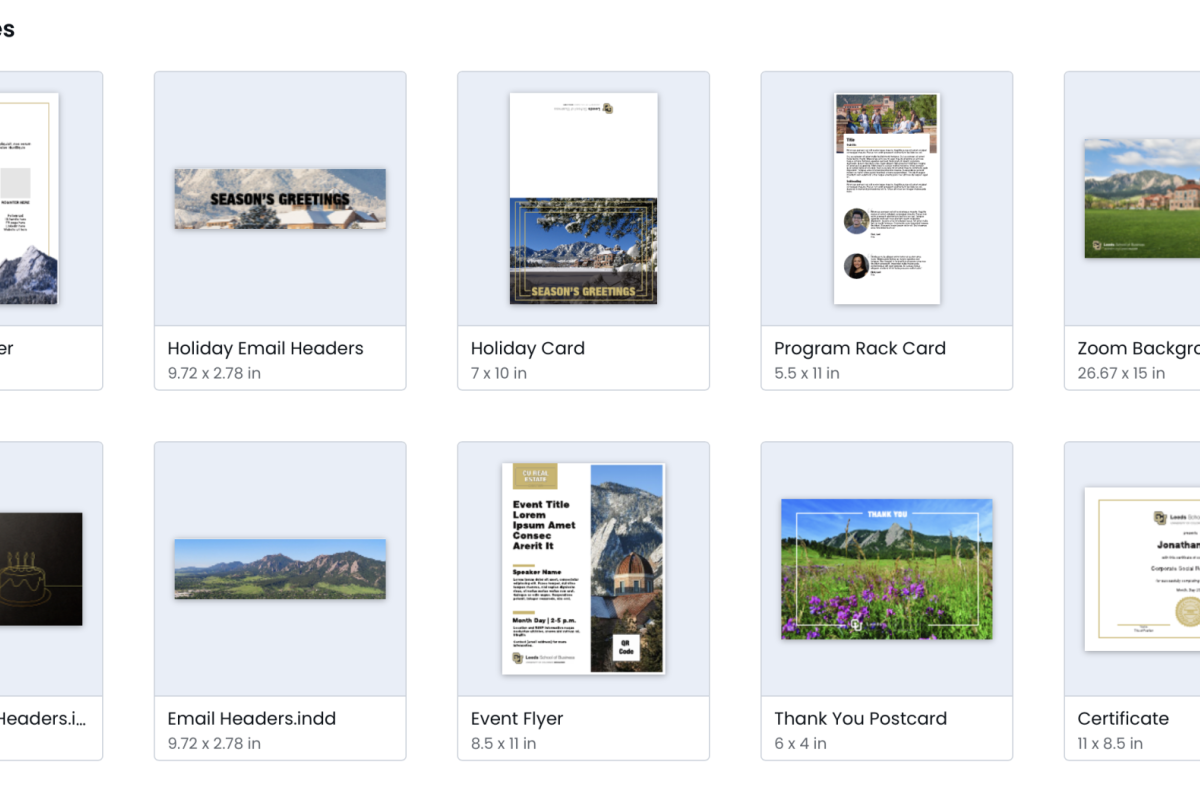Select the "11 x 8.5 in" size label
1200x800 pixels.
pos(1110,743)
